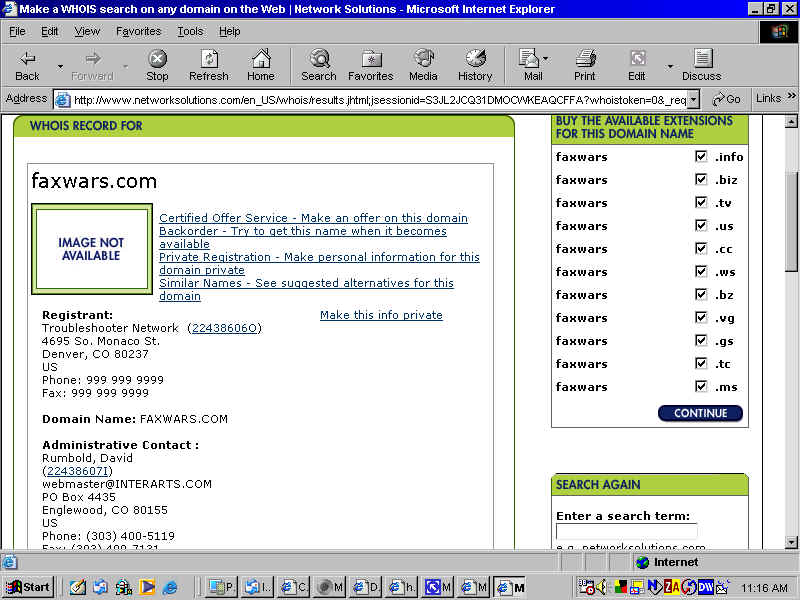Open the taskbar button labeled P

[222, 587]
